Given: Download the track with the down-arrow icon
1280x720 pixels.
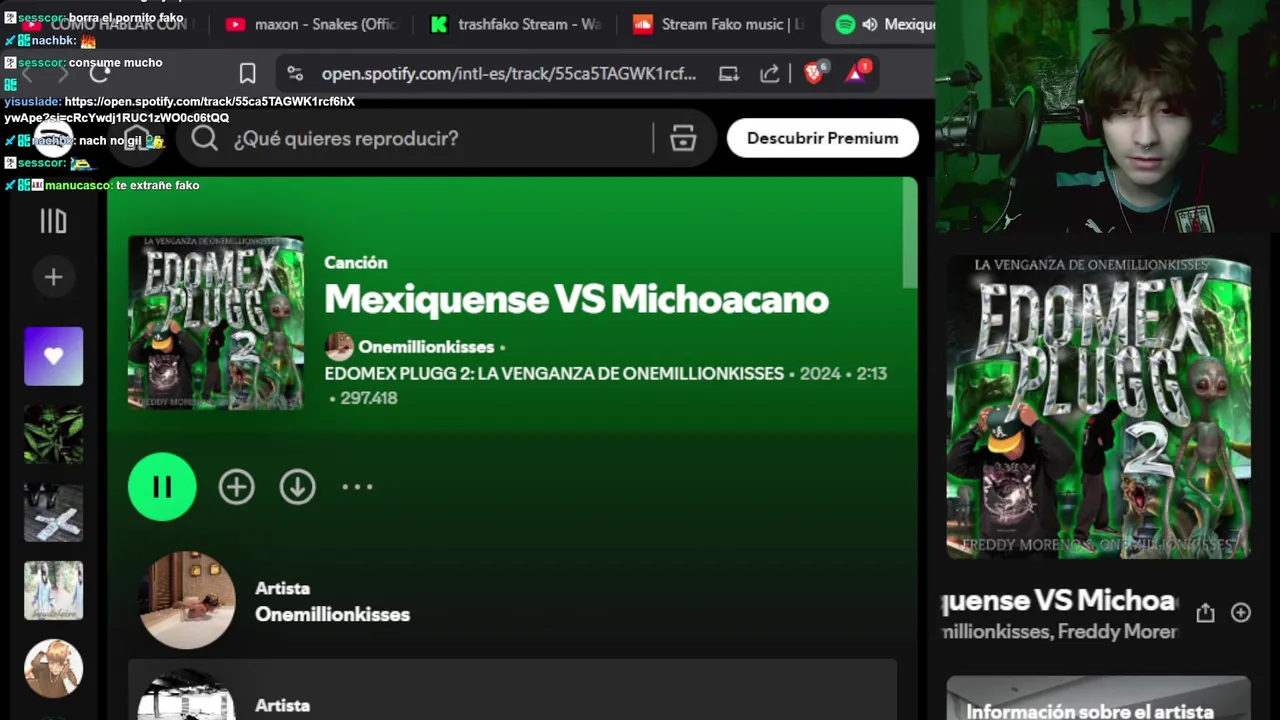Looking at the screenshot, I should tap(297, 487).
